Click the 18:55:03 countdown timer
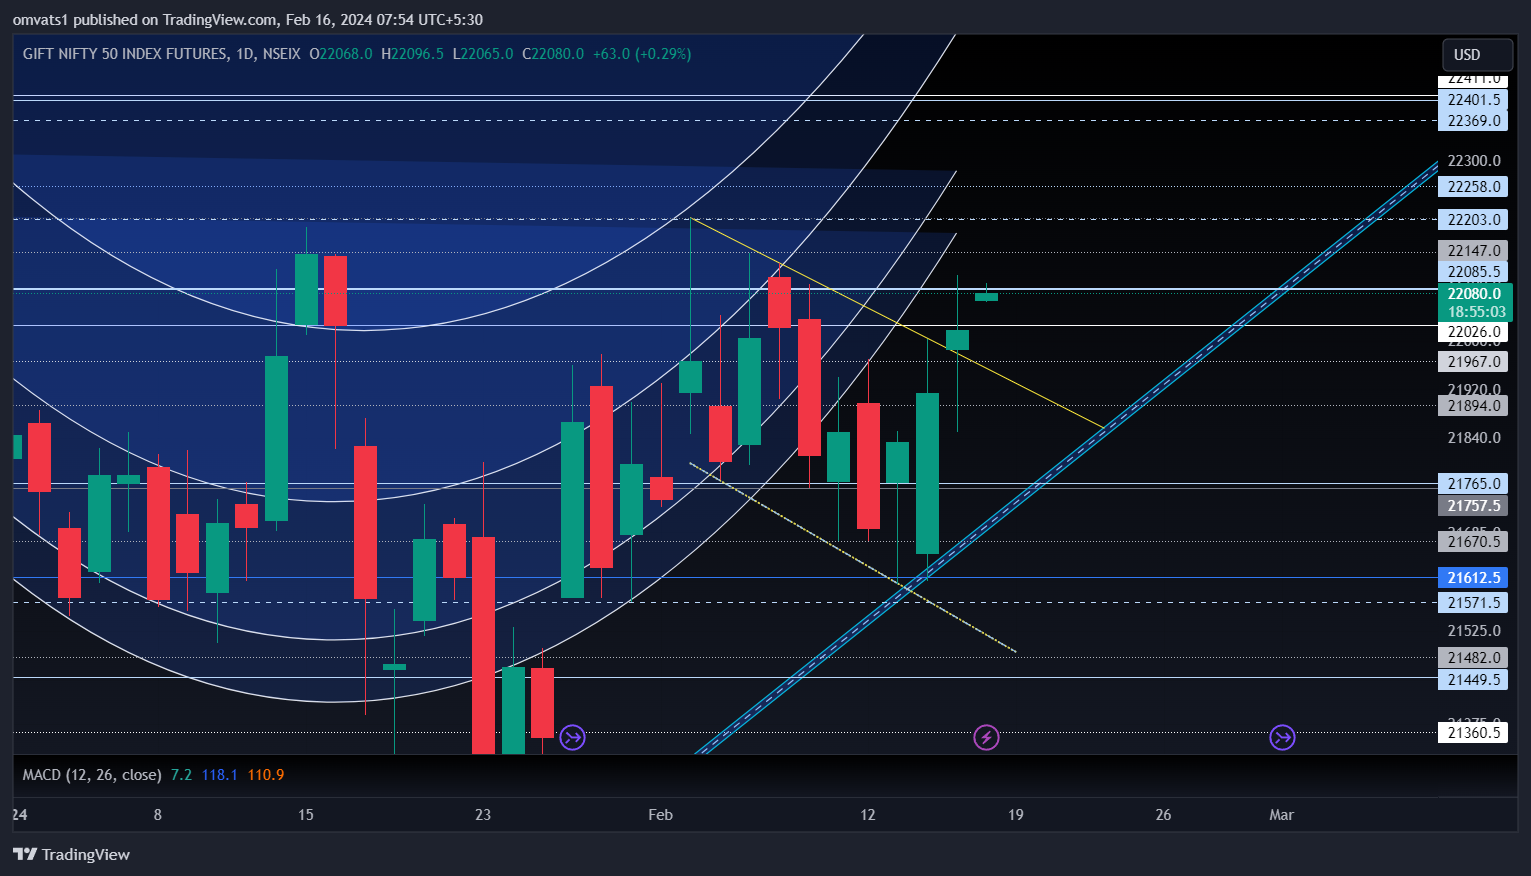Screen dimensions: 1531x876 pos(1476,312)
